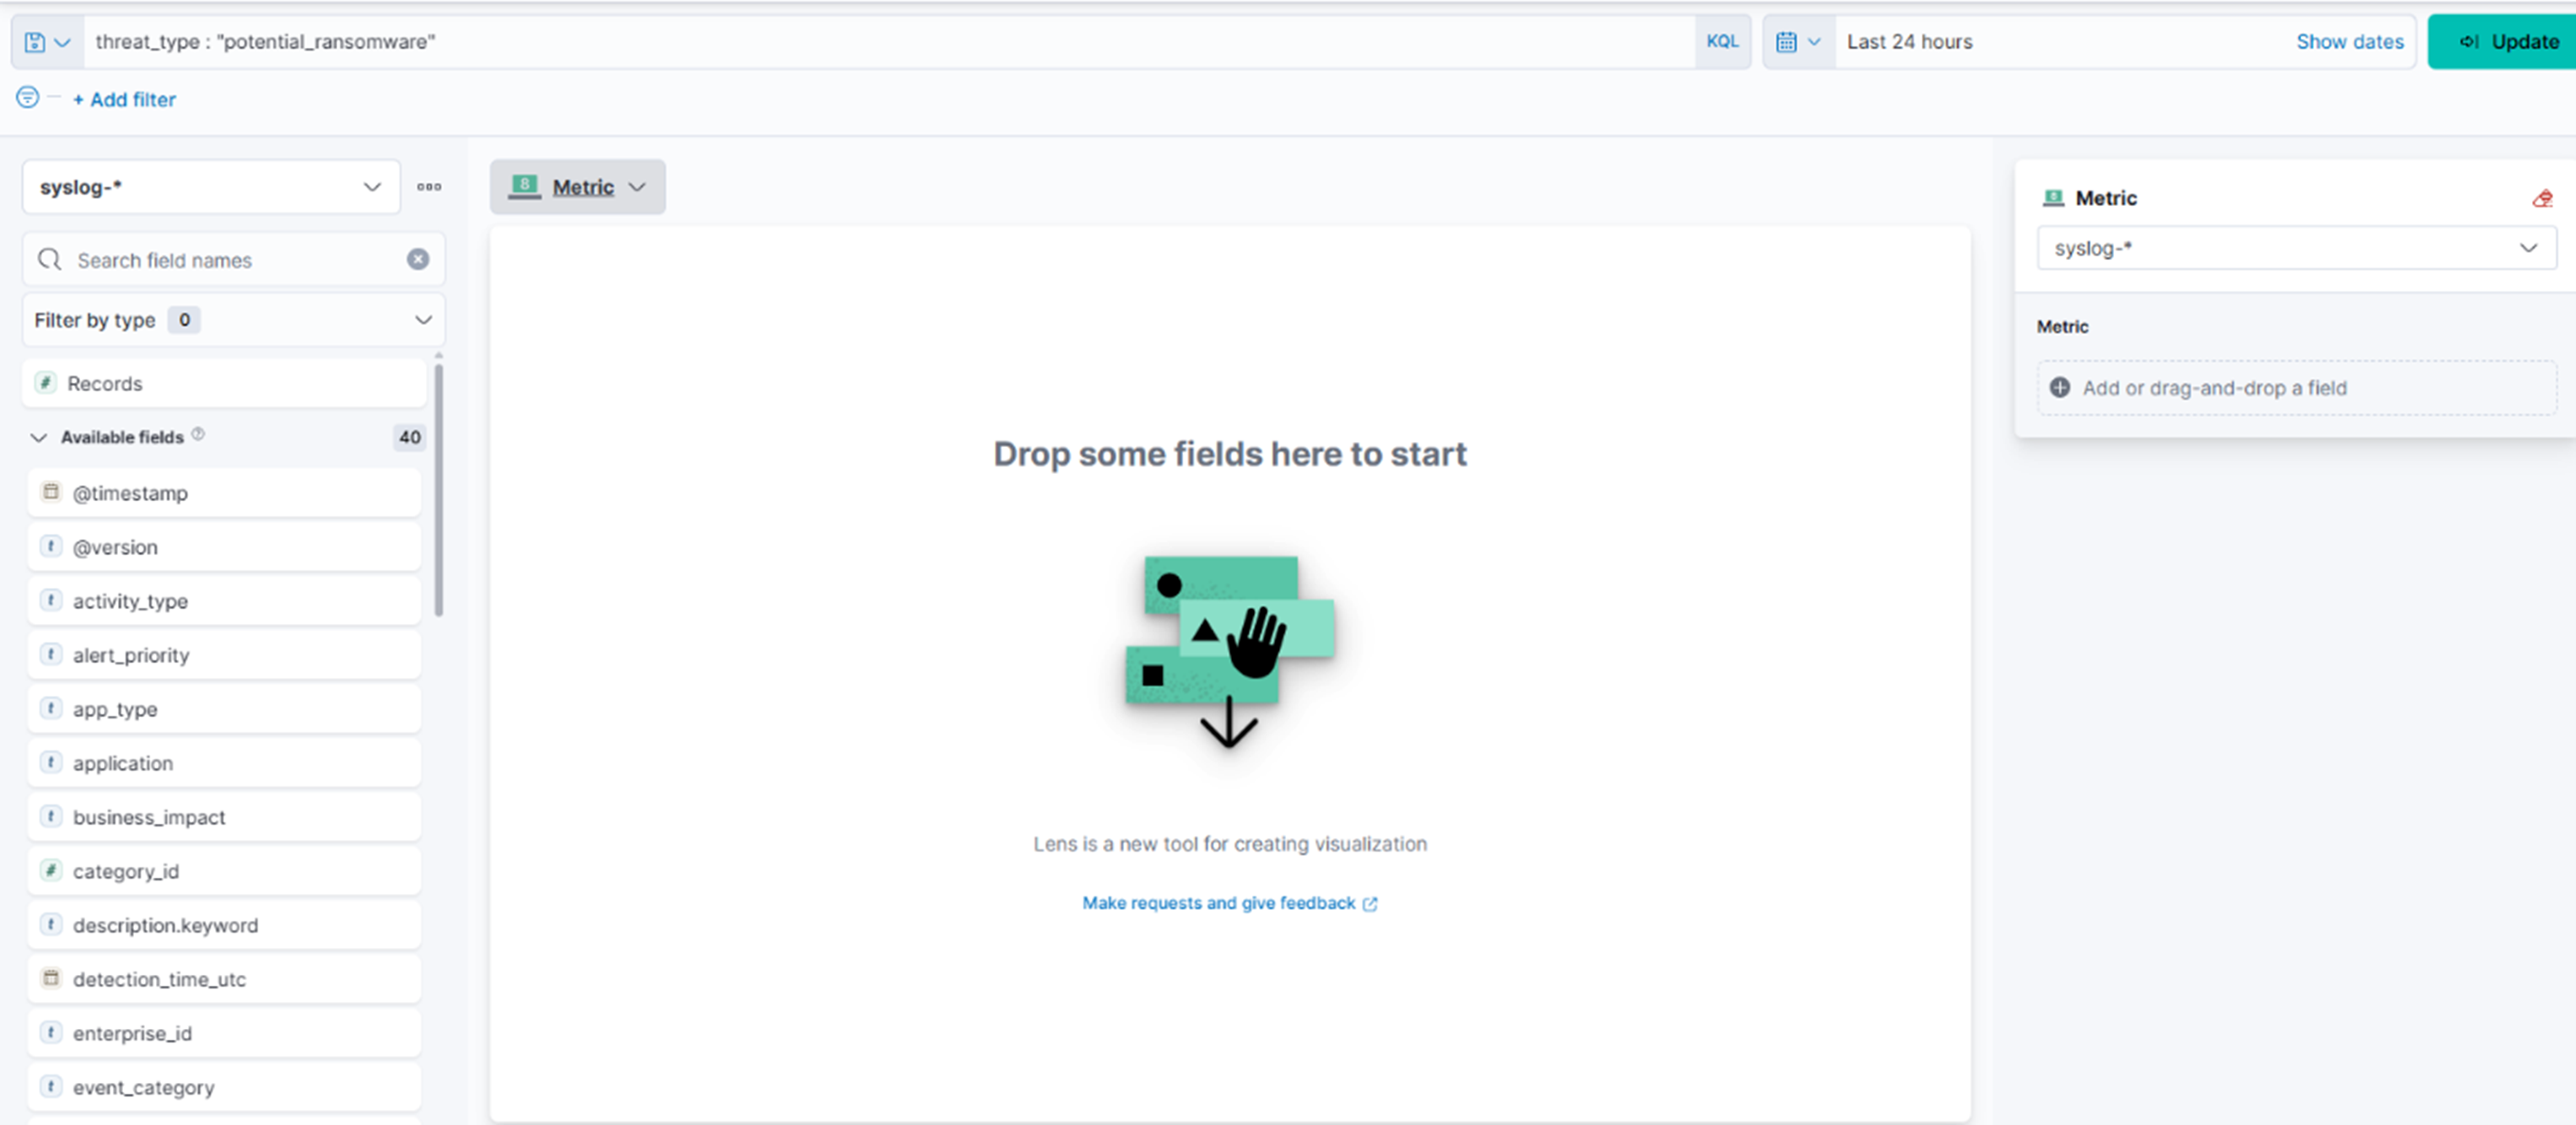Click the KQL language switcher
The image size is (2576, 1125).
[x=1721, y=42]
